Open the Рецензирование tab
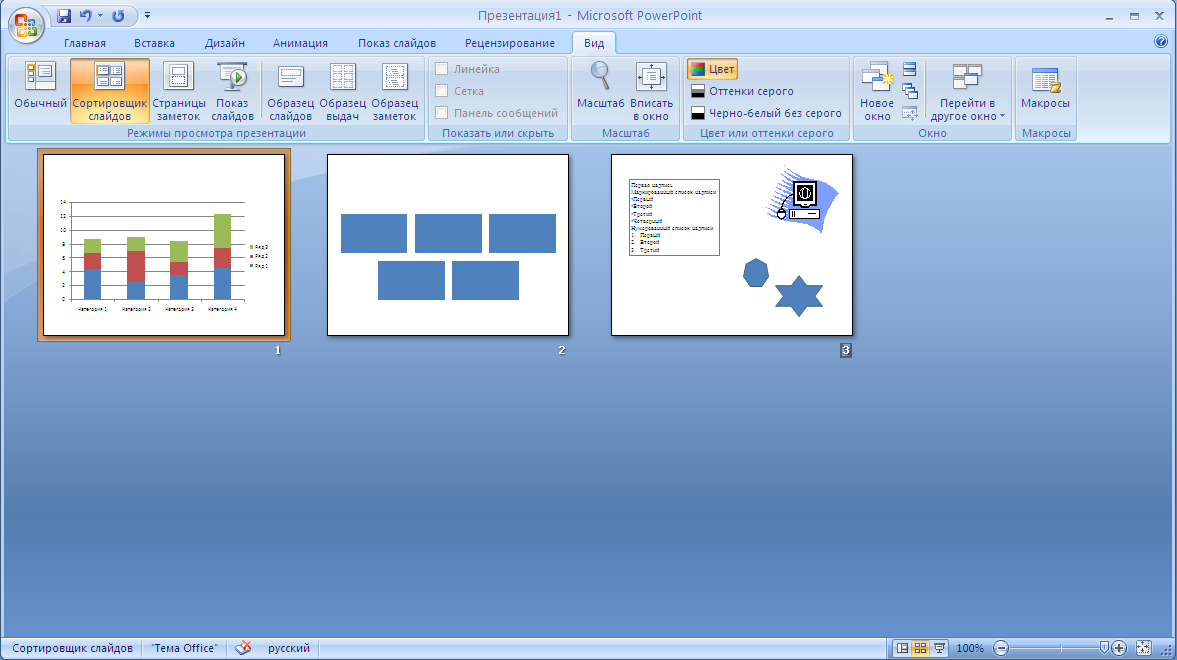The width and height of the screenshot is (1177, 660). (x=510, y=43)
